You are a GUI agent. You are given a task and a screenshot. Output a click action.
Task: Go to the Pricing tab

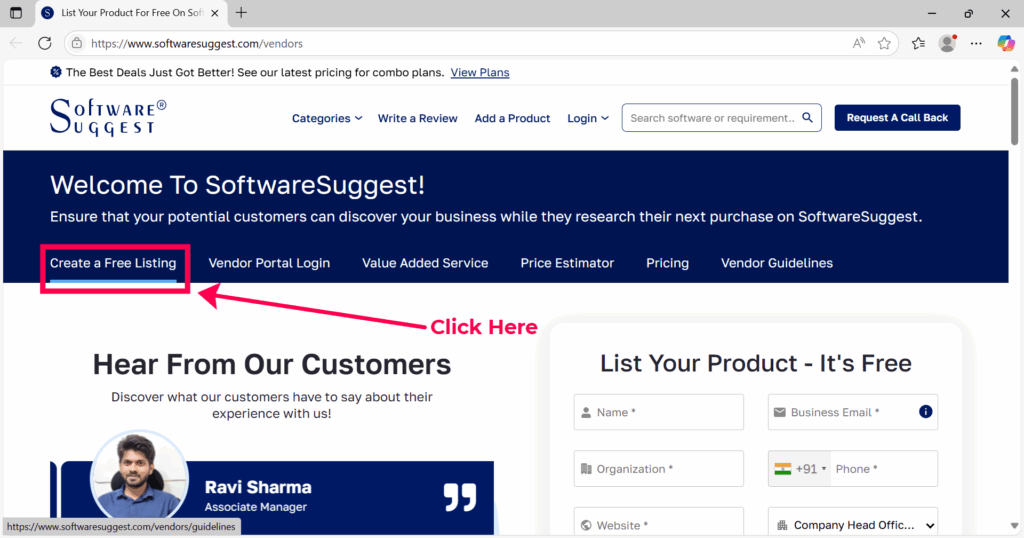667,263
